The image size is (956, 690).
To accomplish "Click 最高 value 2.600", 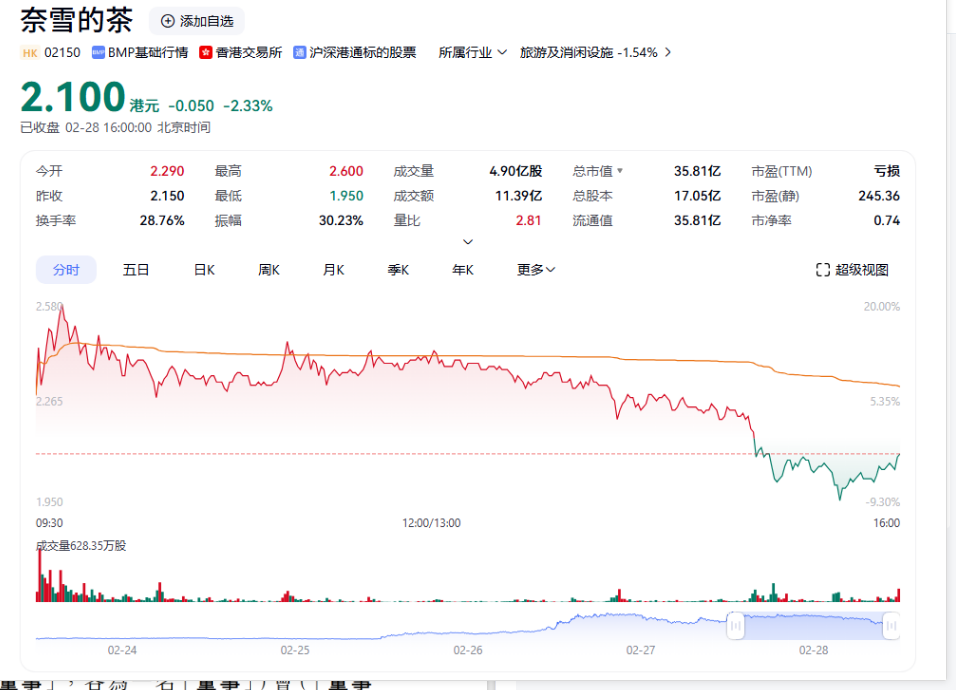I will (346, 171).
